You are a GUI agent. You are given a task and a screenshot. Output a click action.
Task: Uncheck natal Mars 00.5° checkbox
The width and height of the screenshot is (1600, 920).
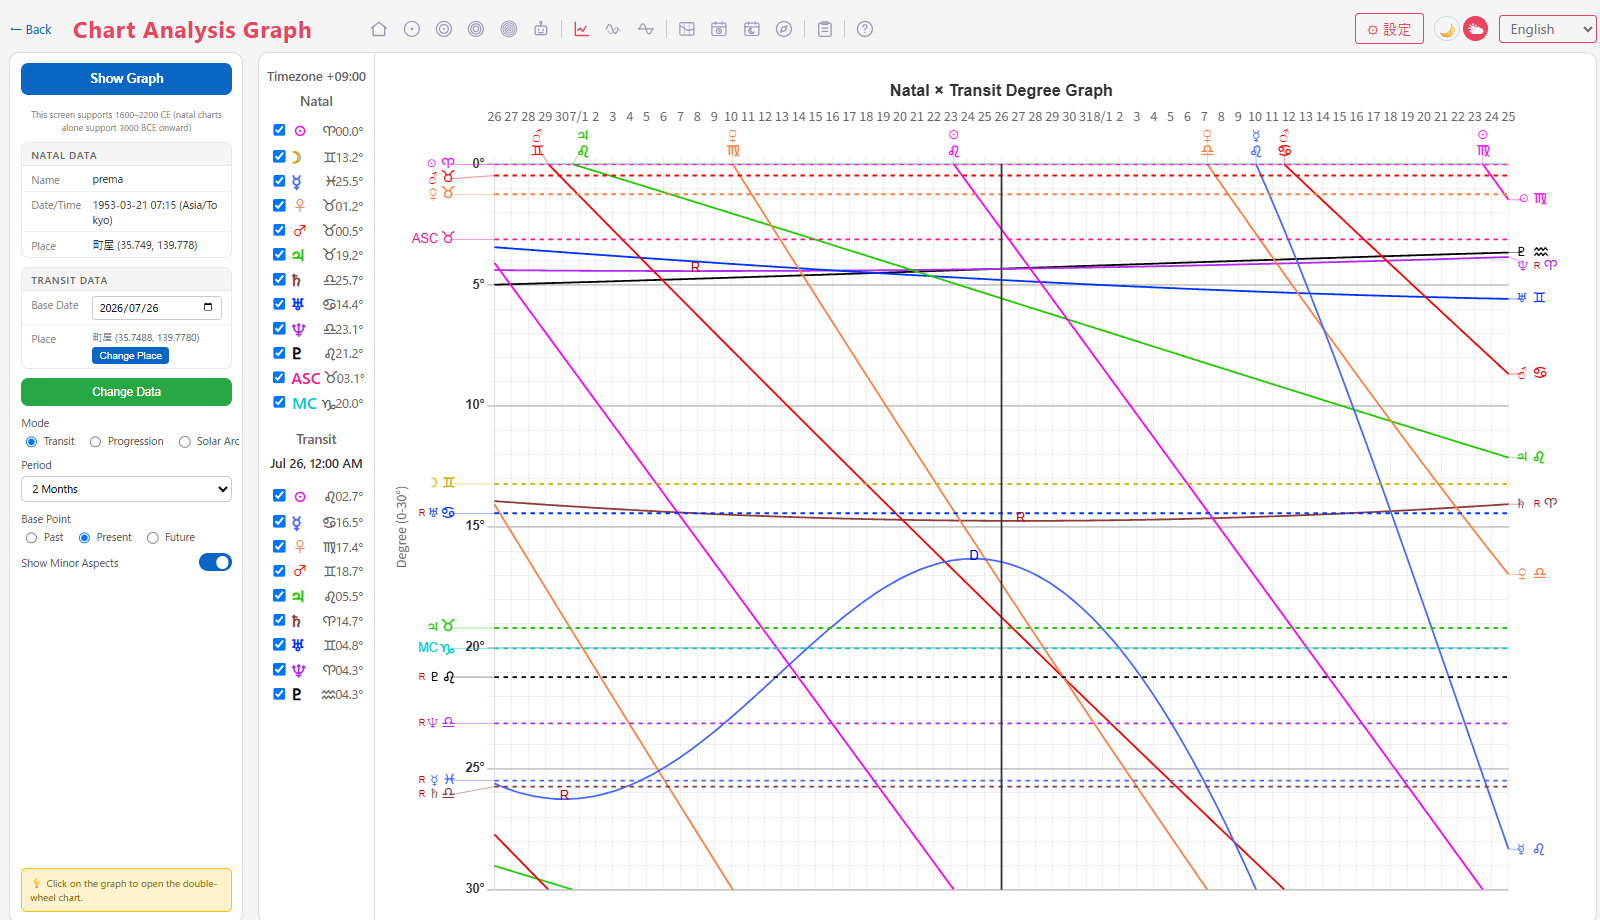[279, 230]
